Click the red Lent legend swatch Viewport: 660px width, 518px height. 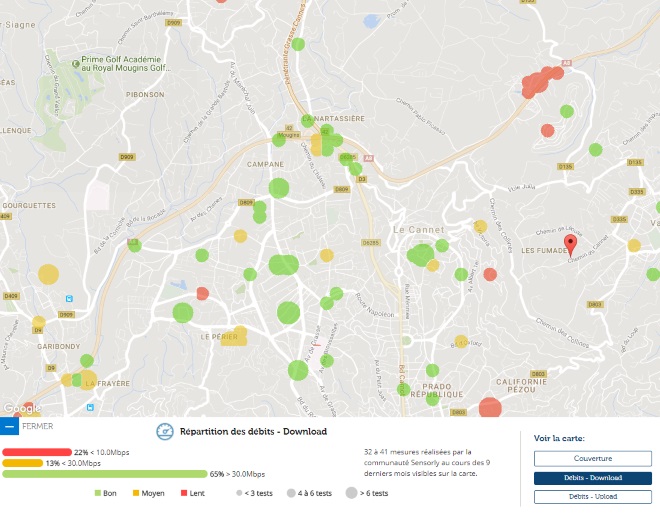click(x=184, y=493)
